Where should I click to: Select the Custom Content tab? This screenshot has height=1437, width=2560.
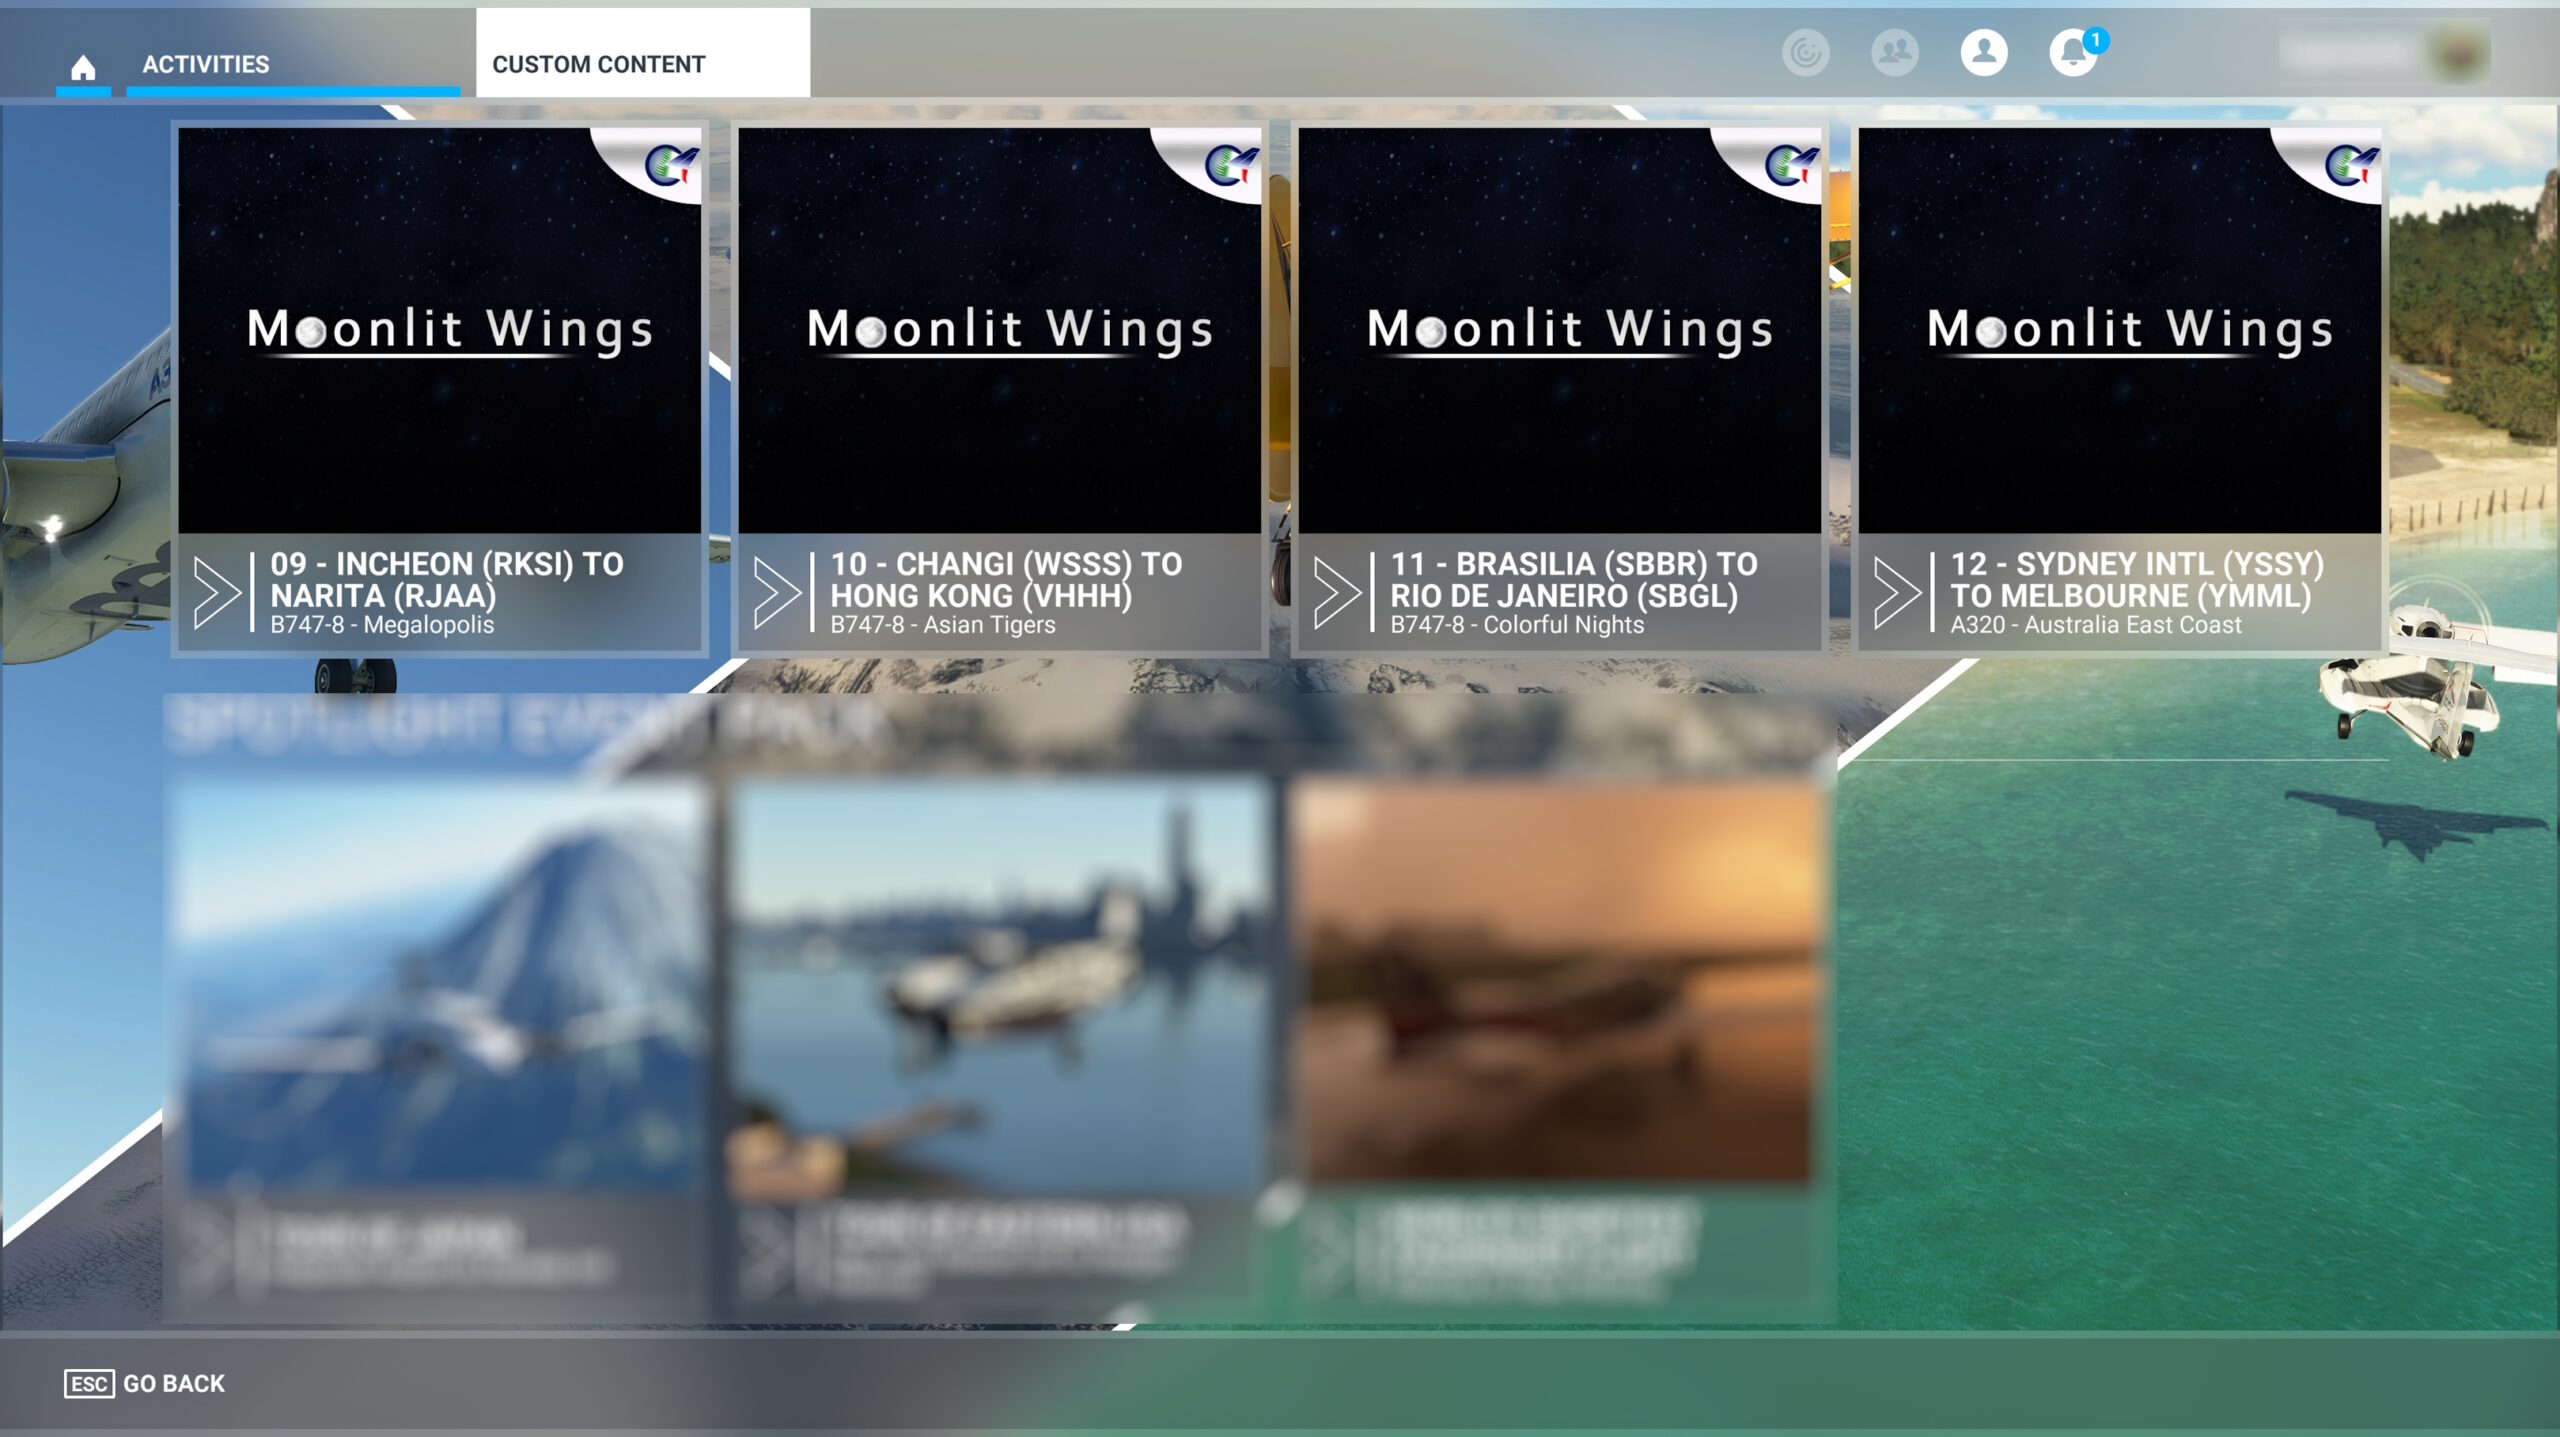pos(643,53)
